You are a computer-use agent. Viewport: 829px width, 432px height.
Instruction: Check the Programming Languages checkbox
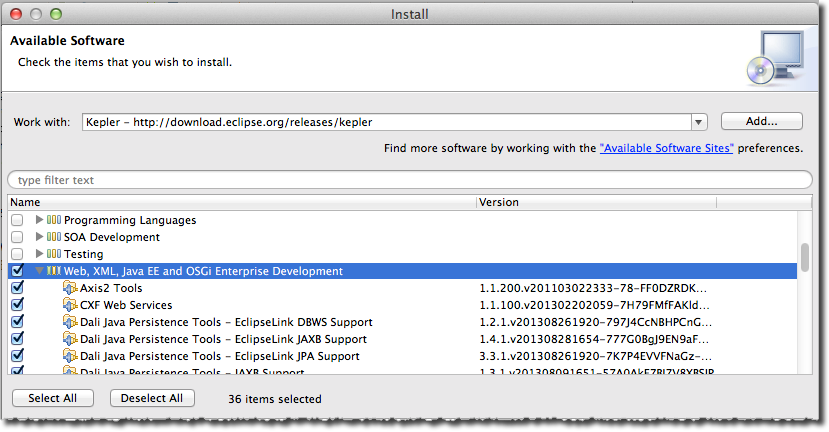tap(17, 220)
